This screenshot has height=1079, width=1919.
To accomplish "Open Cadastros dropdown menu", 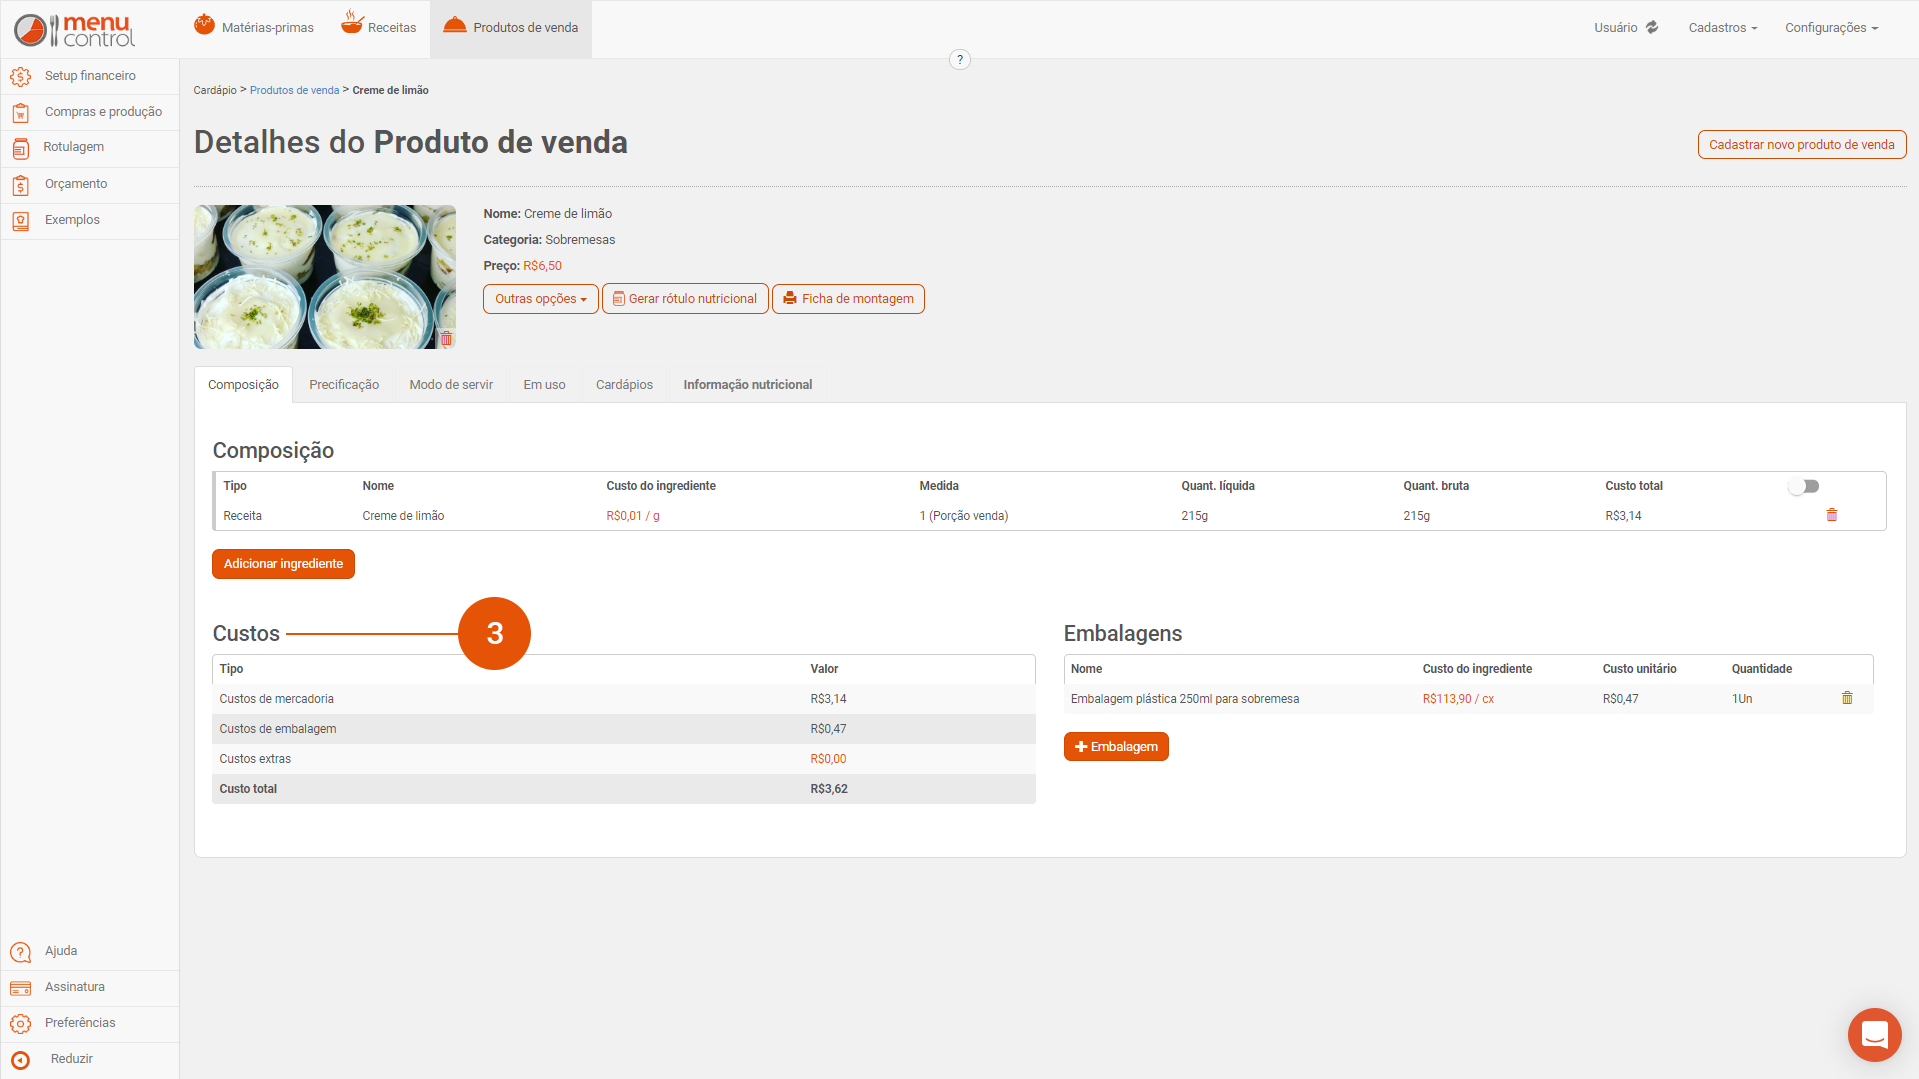I will point(1723,28).
